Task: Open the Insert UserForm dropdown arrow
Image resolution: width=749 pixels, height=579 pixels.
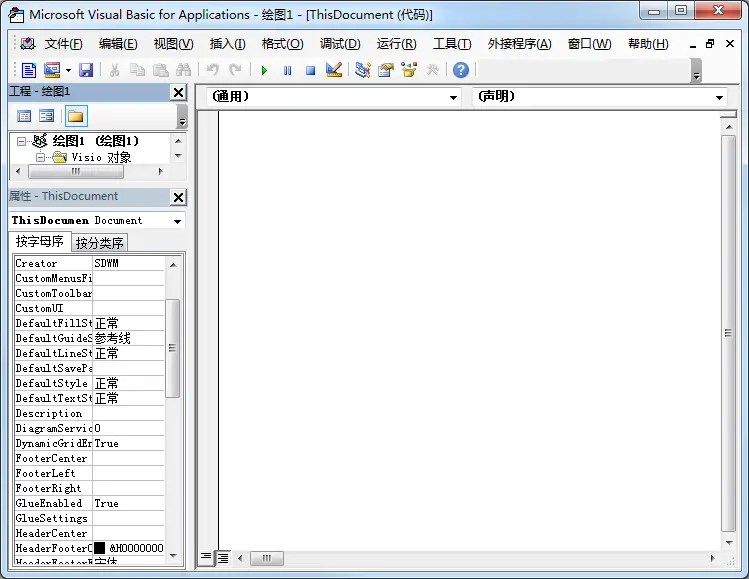Action: (68, 71)
